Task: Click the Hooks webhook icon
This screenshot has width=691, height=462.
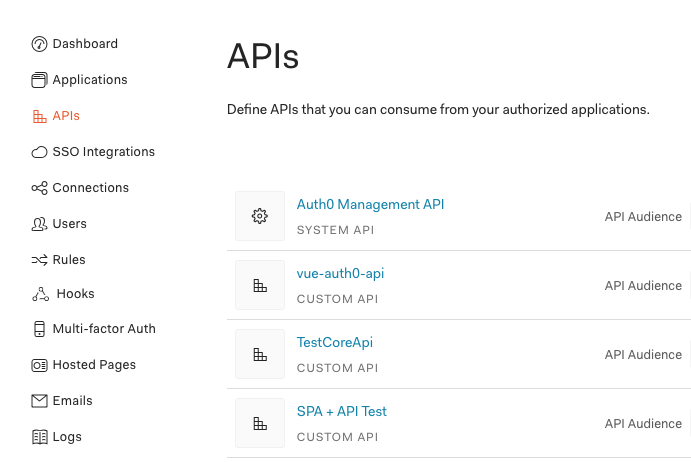Action: tap(41, 294)
